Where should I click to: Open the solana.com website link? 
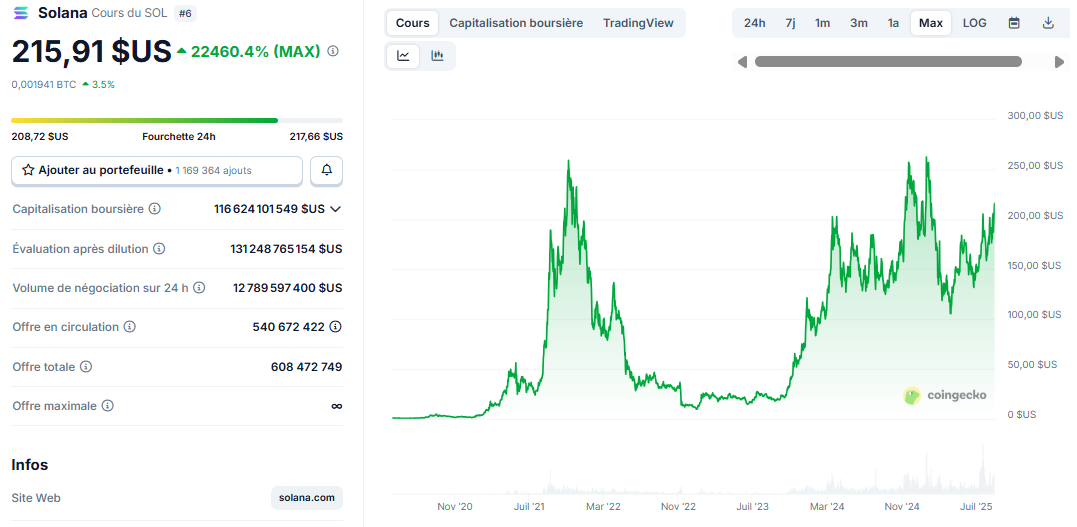[x=307, y=497]
